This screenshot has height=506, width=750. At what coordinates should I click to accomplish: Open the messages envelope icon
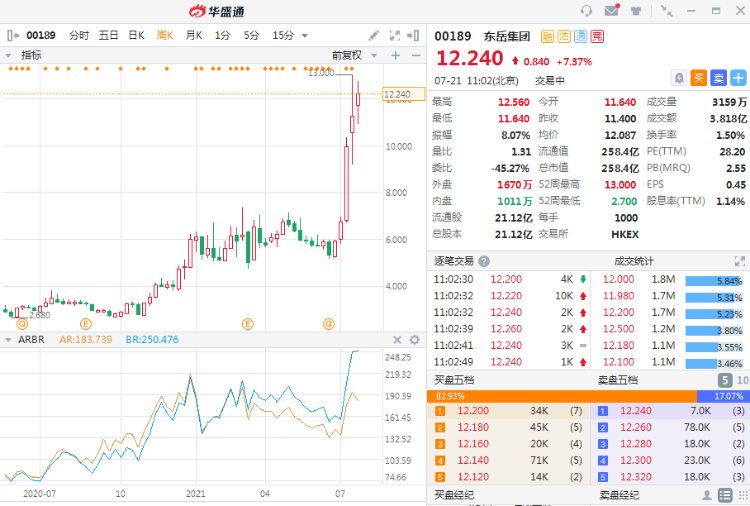coord(612,10)
